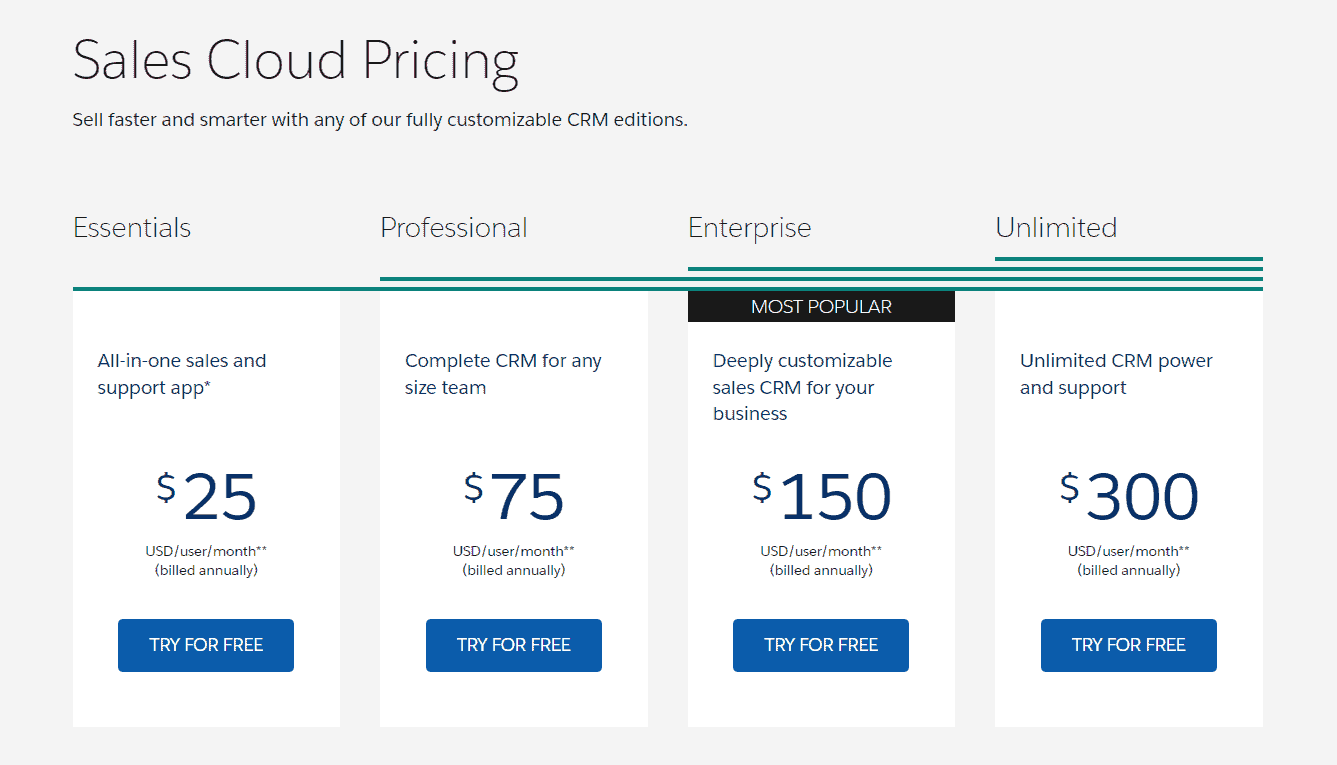Click 'Unlimited CRM power and support' text

(x=1116, y=374)
